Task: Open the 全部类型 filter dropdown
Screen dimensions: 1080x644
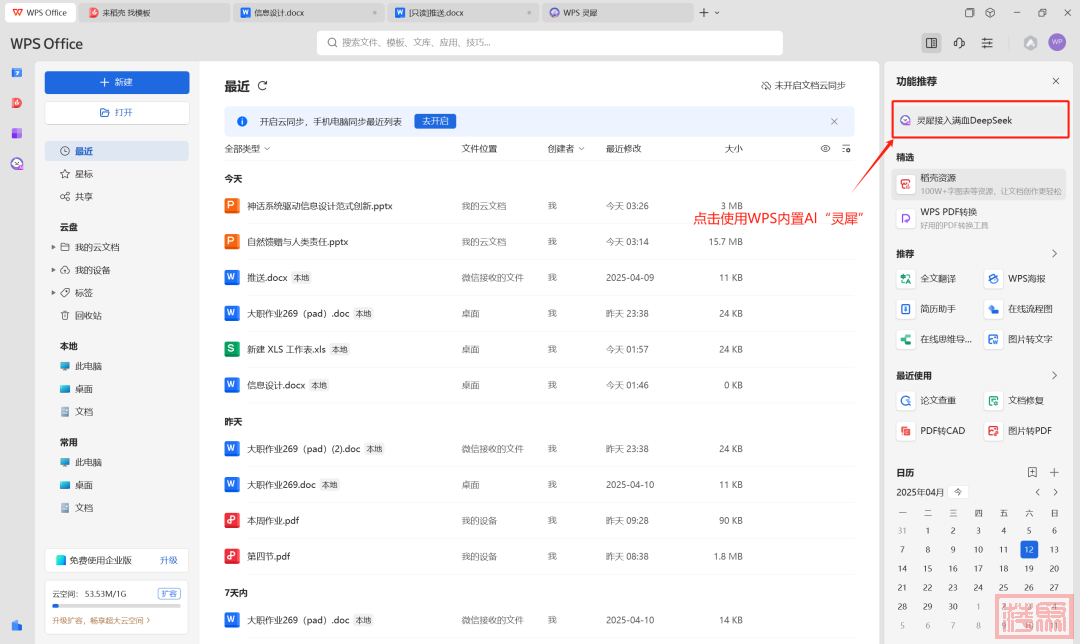Action: pyautogui.click(x=247, y=149)
